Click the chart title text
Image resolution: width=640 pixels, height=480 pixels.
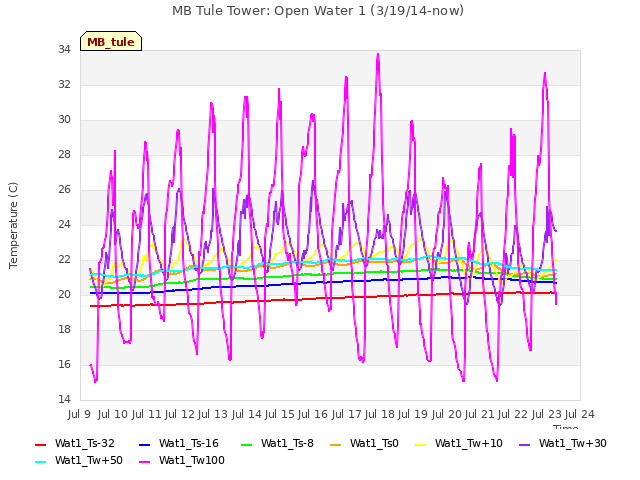coord(318,11)
